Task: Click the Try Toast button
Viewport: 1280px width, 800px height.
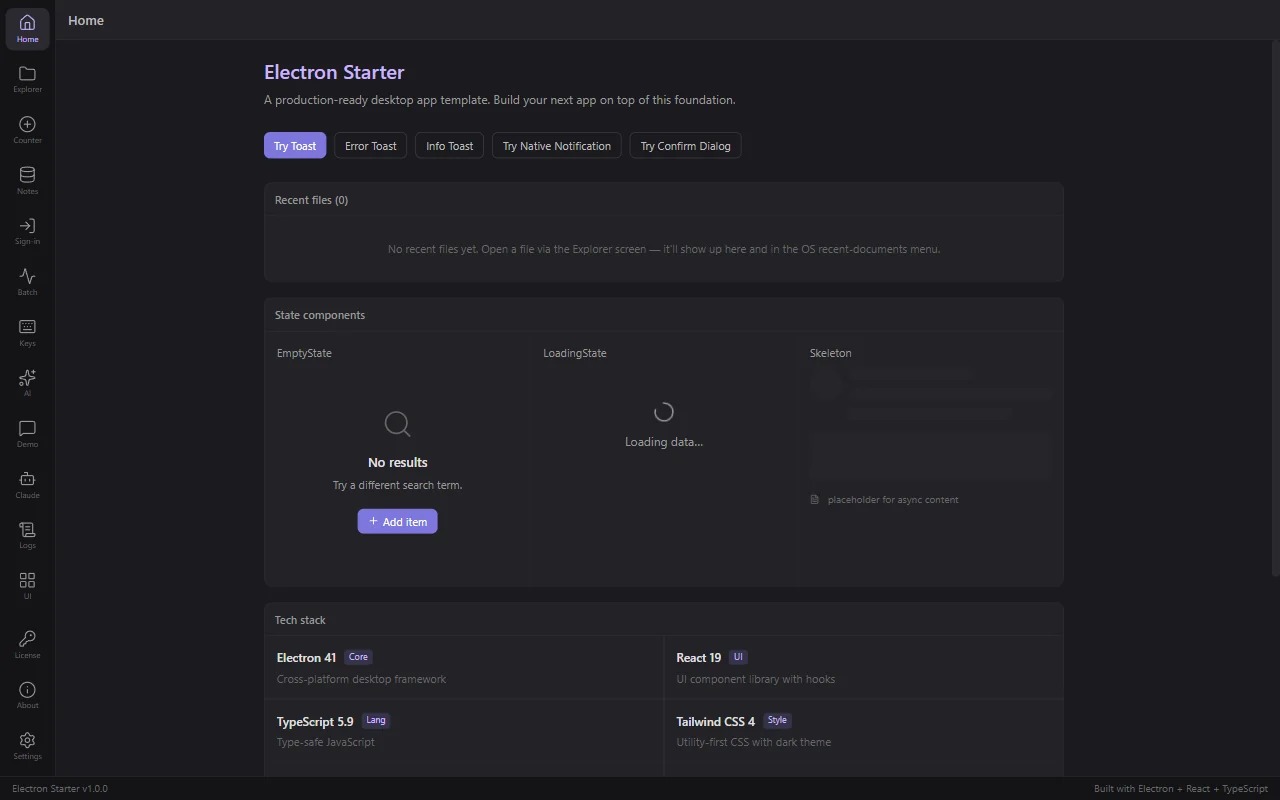Action: click(x=295, y=146)
